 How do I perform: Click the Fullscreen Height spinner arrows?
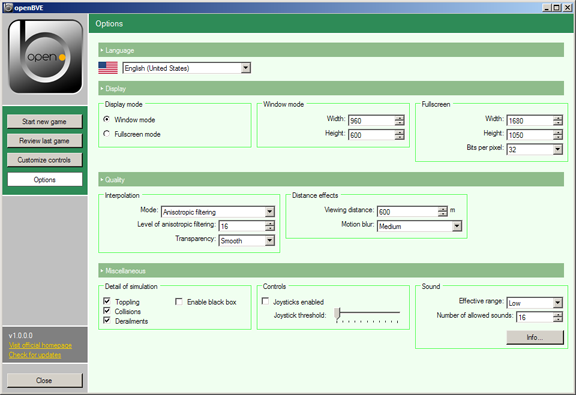point(558,135)
